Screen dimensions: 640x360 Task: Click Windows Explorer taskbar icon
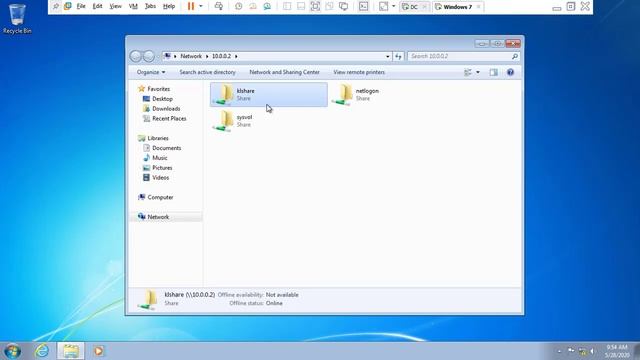coord(71,351)
